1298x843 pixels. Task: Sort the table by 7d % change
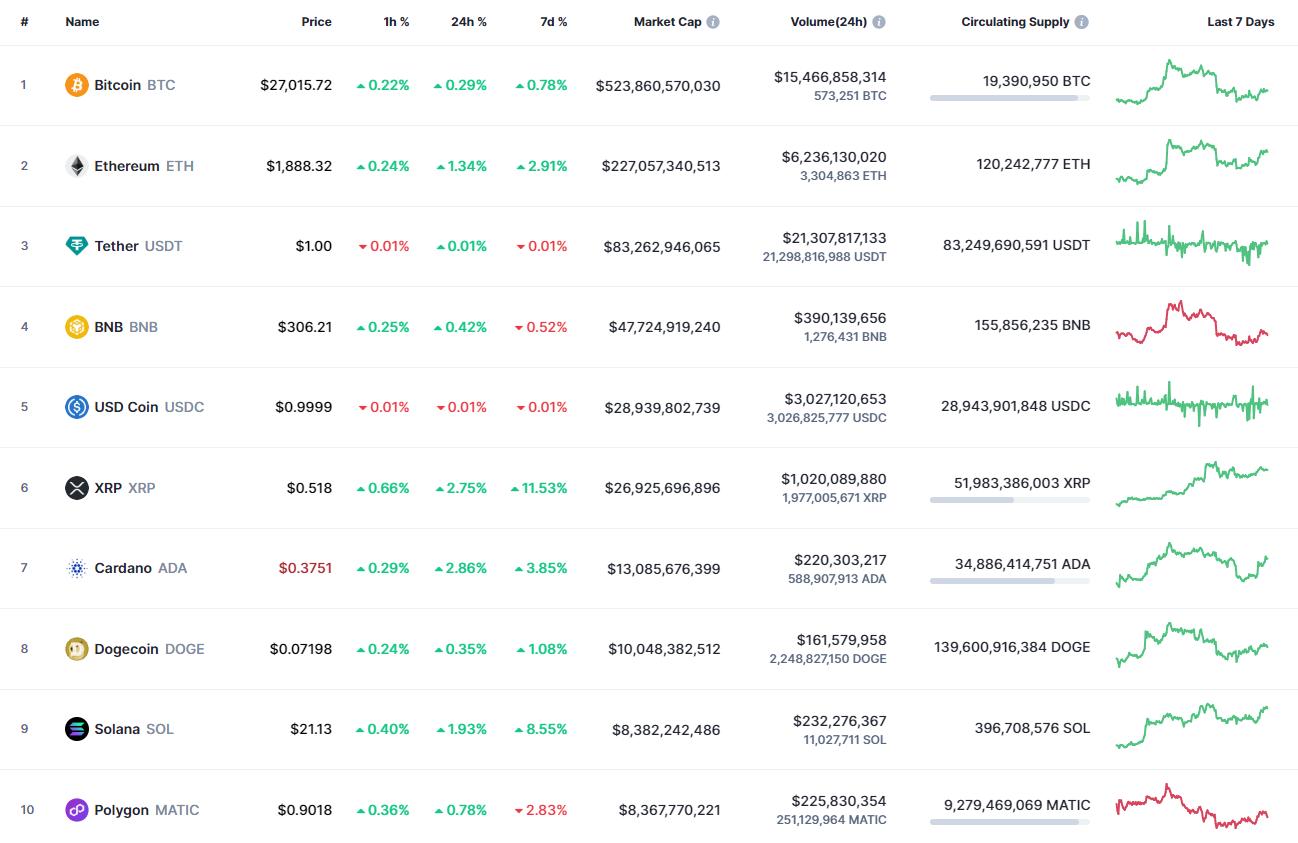point(553,21)
